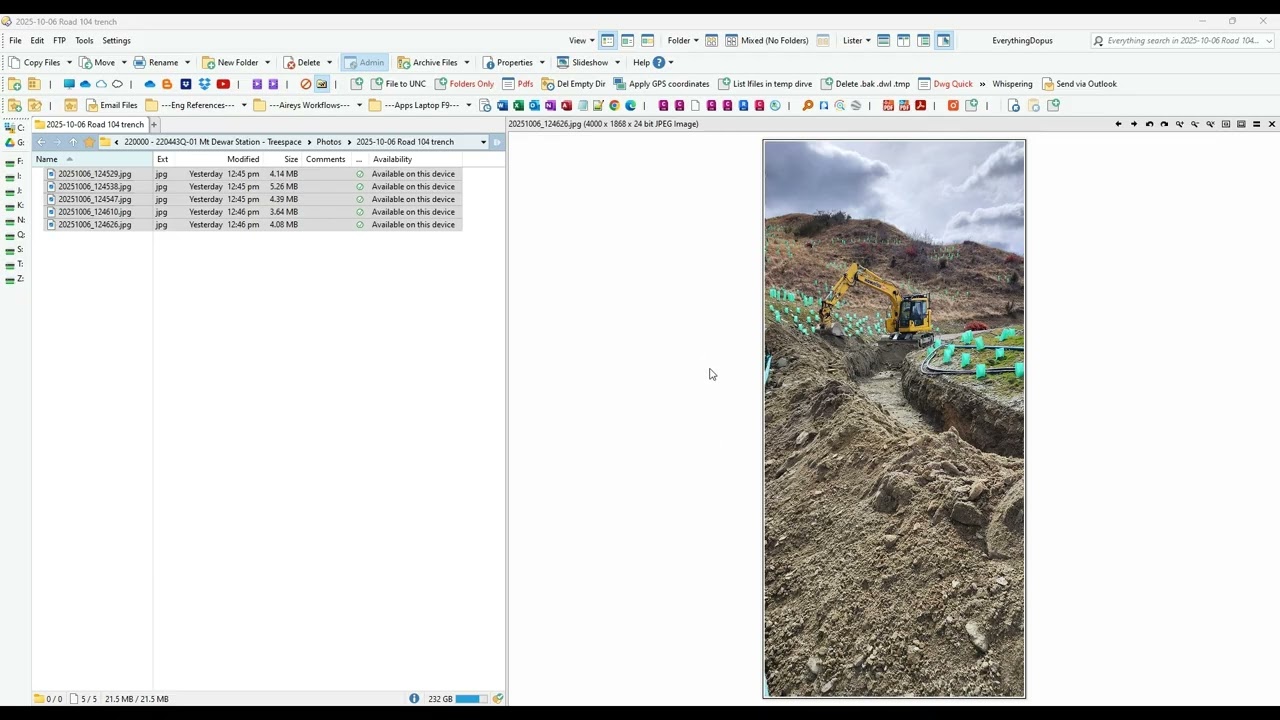
Task: Select file 20251006_124610.jpg
Action: tap(94, 212)
